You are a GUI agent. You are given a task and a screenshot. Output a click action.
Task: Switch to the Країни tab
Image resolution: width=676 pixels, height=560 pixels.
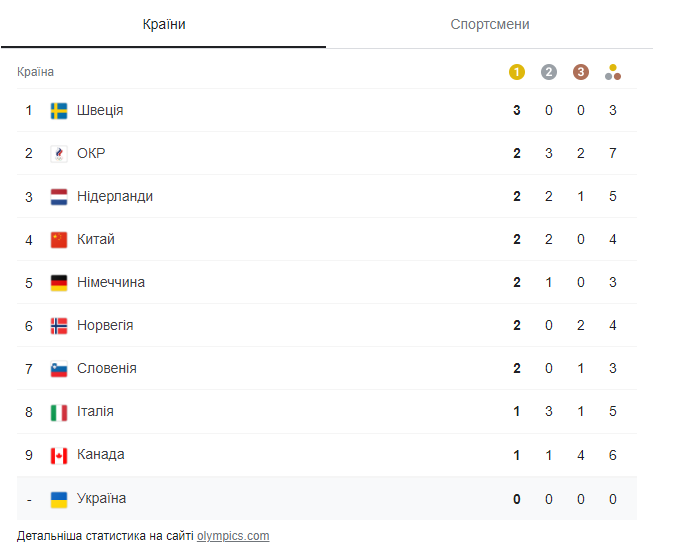point(164,24)
